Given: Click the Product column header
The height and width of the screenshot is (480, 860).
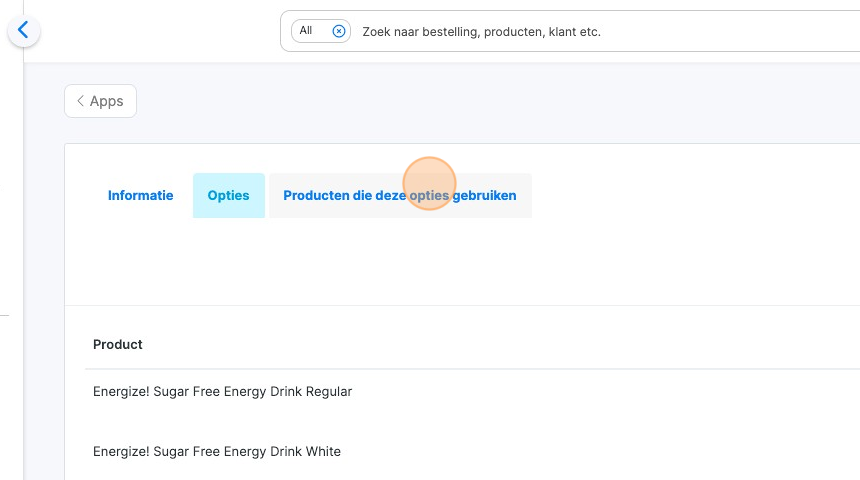Looking at the screenshot, I should click(118, 344).
